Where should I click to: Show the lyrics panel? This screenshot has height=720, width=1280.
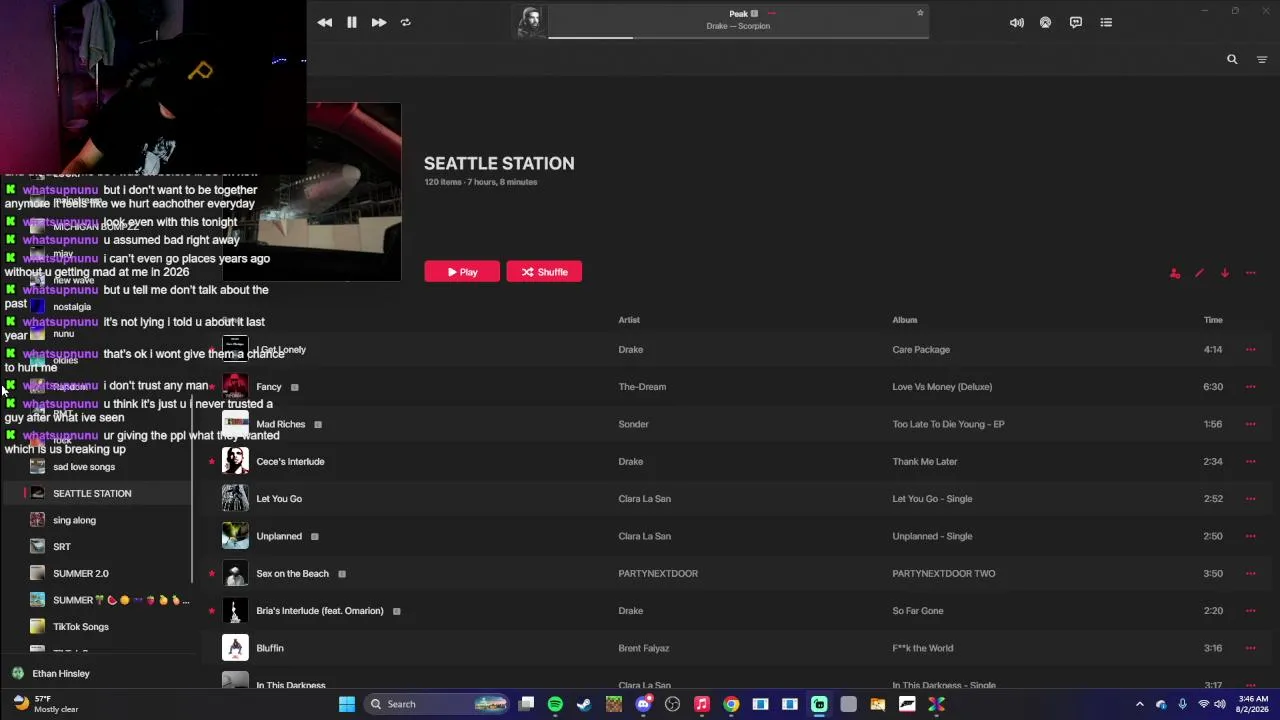coord(1076,22)
